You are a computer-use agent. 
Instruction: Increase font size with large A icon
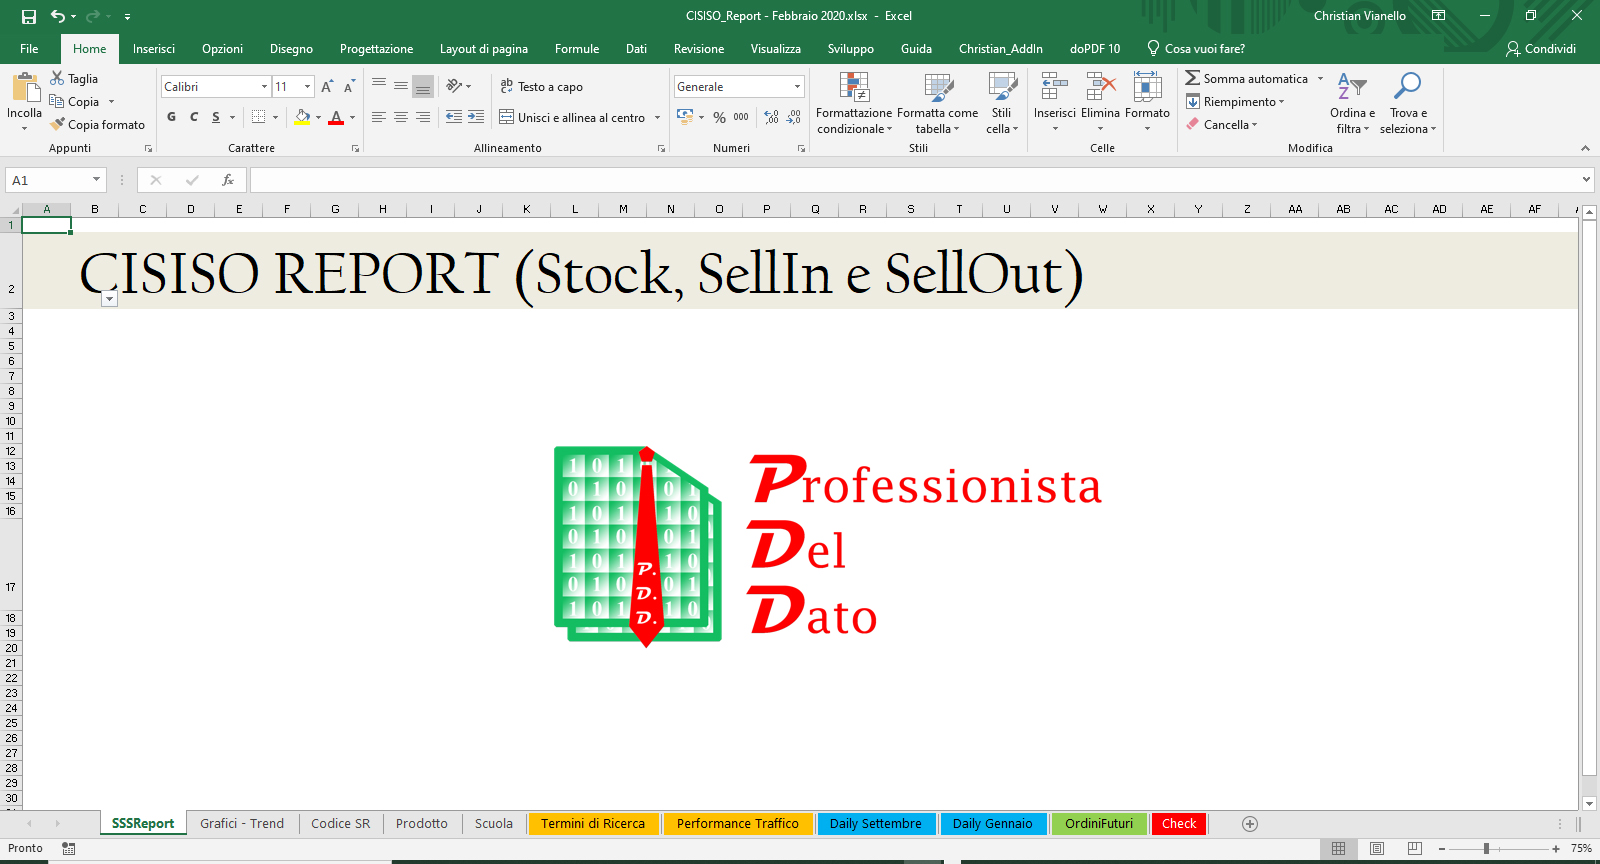pyautogui.click(x=327, y=87)
